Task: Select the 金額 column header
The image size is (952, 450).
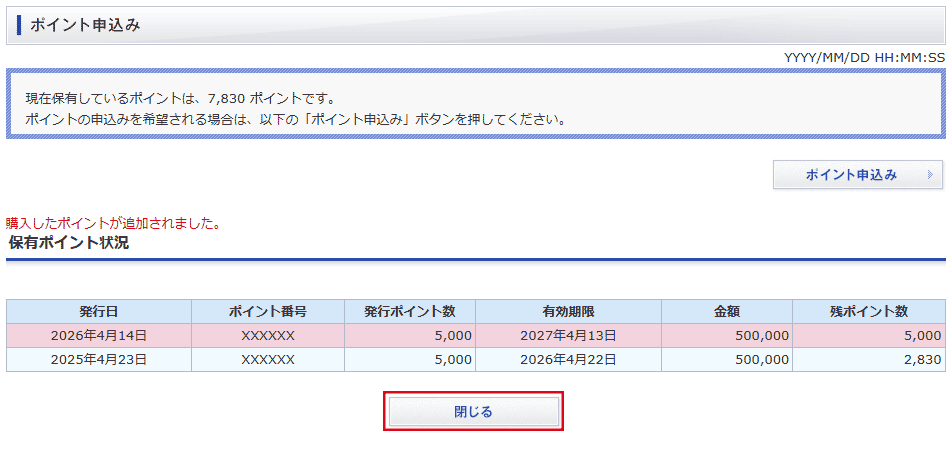Action: [x=727, y=311]
